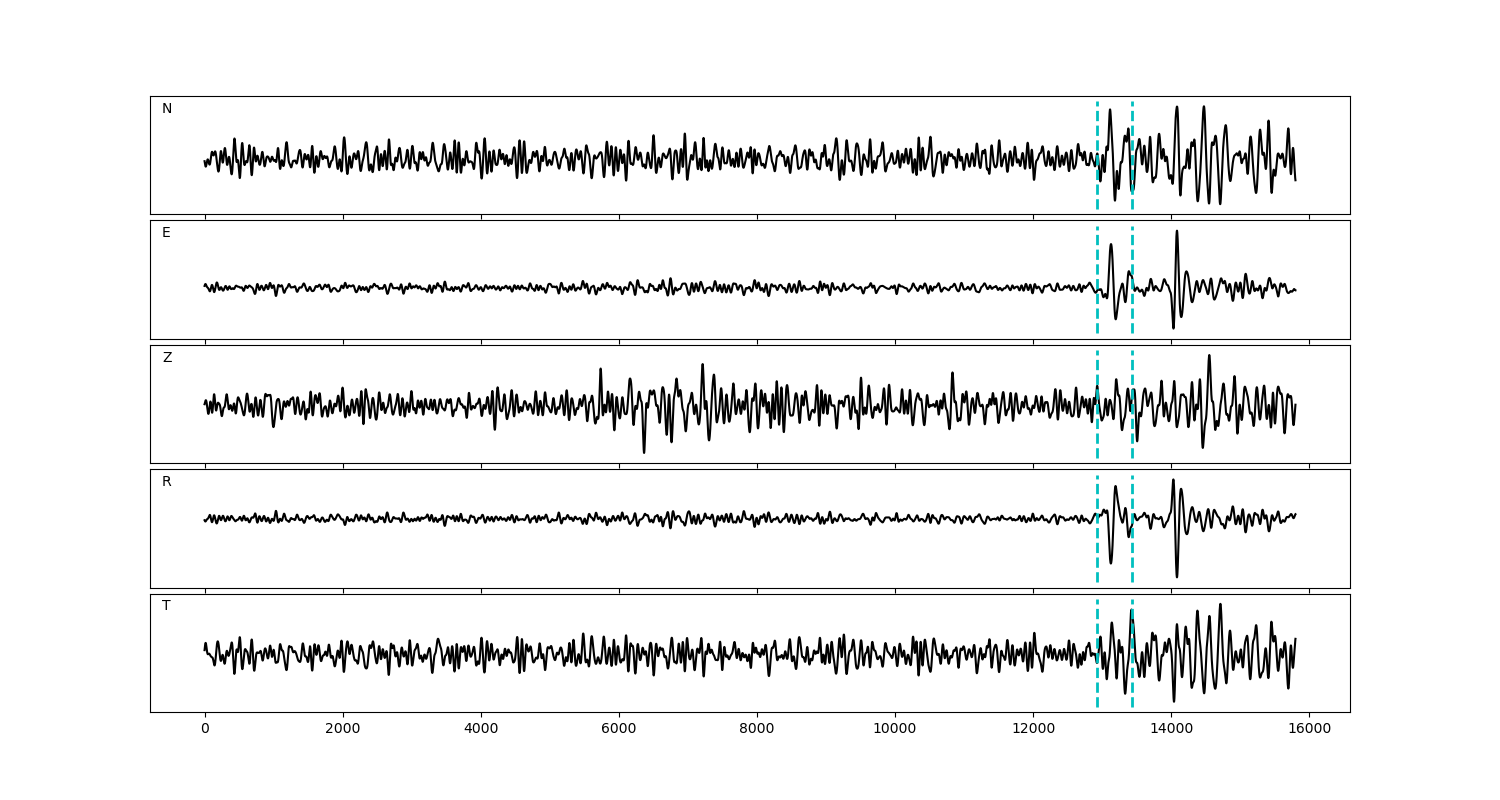Click the x-axis tick label 14000
This screenshot has height=800, width=1500.
coord(1171,730)
